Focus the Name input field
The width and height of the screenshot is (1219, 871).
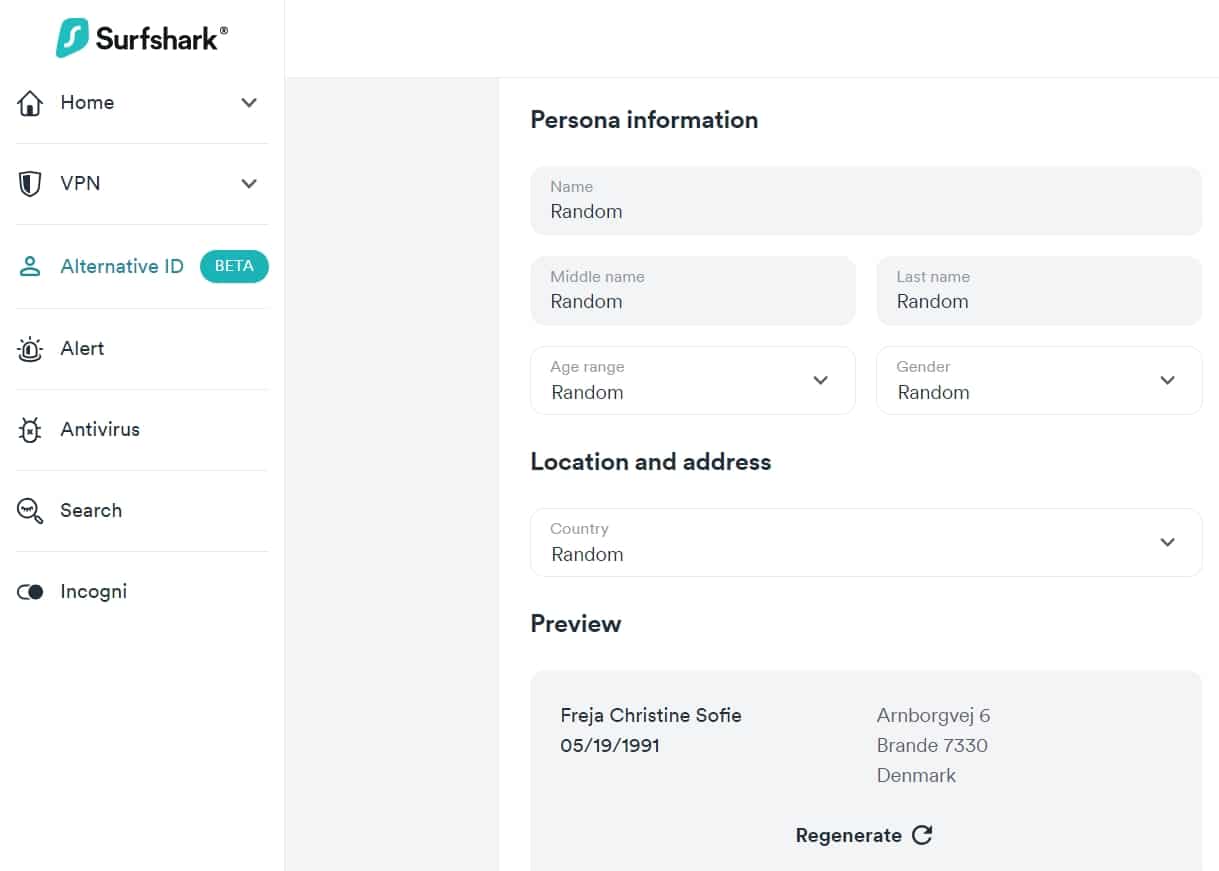866,200
